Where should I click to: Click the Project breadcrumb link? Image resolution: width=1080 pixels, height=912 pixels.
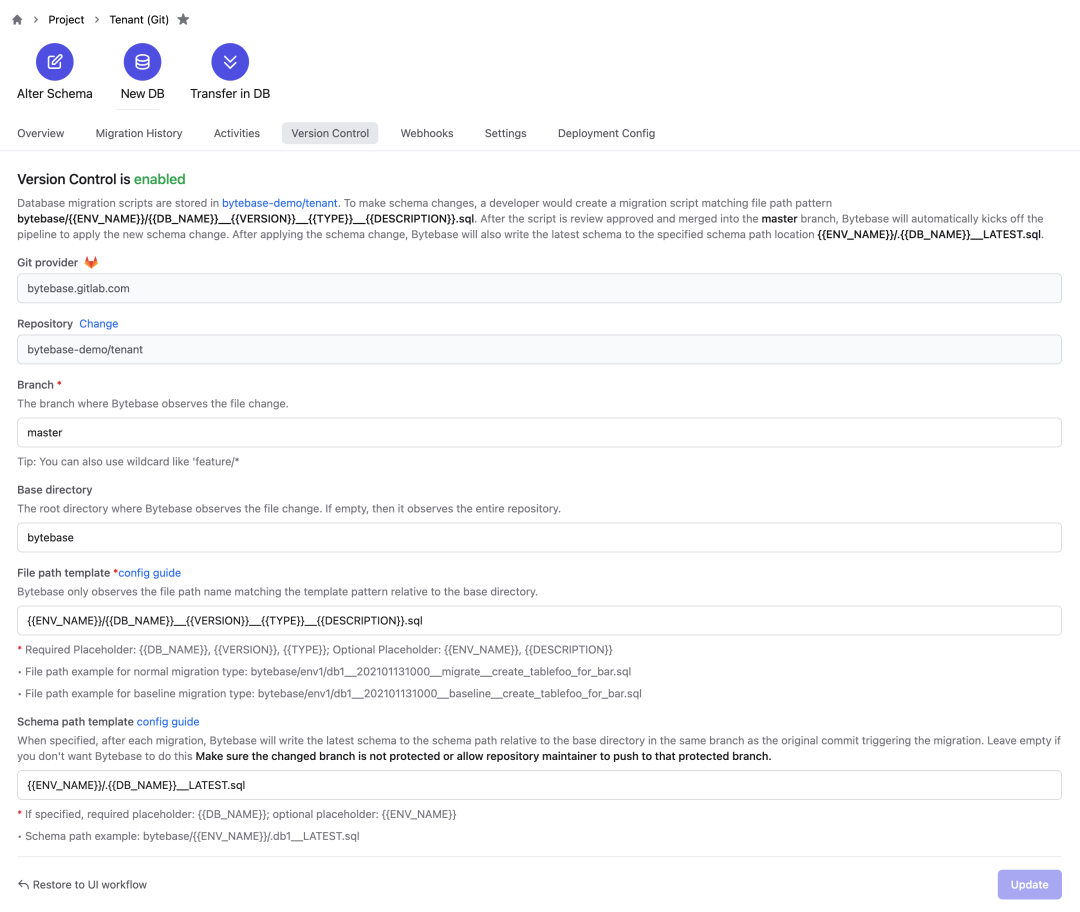click(x=66, y=20)
